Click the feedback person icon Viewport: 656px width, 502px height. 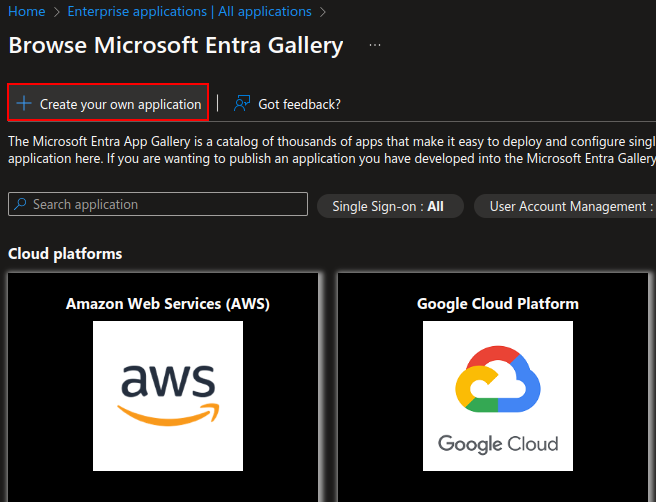pyautogui.click(x=242, y=103)
